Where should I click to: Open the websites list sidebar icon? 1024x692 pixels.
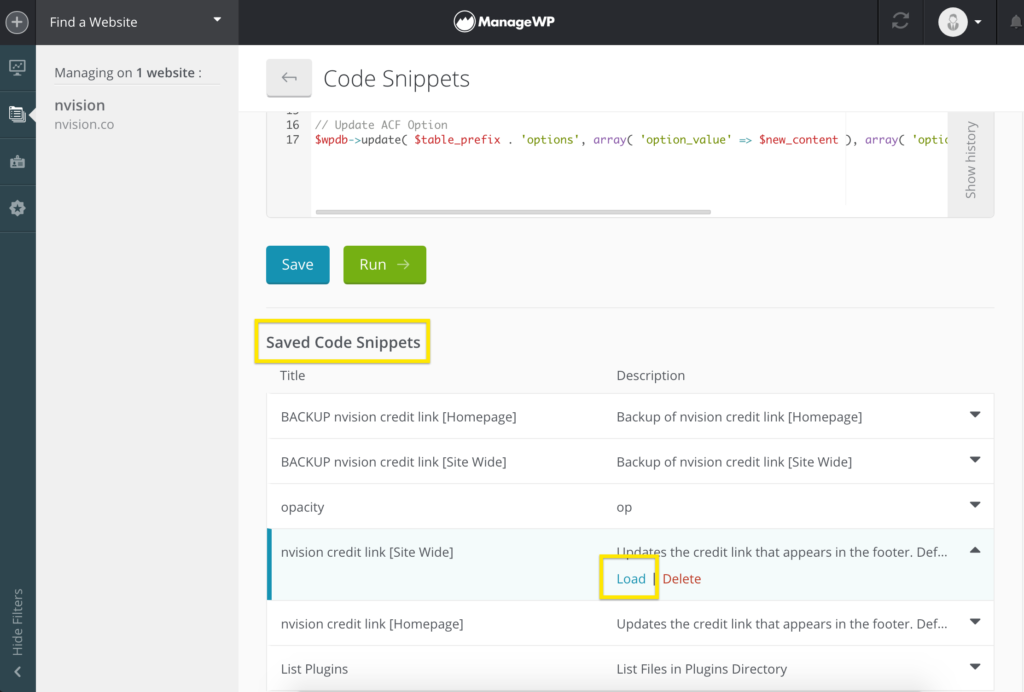click(x=18, y=114)
